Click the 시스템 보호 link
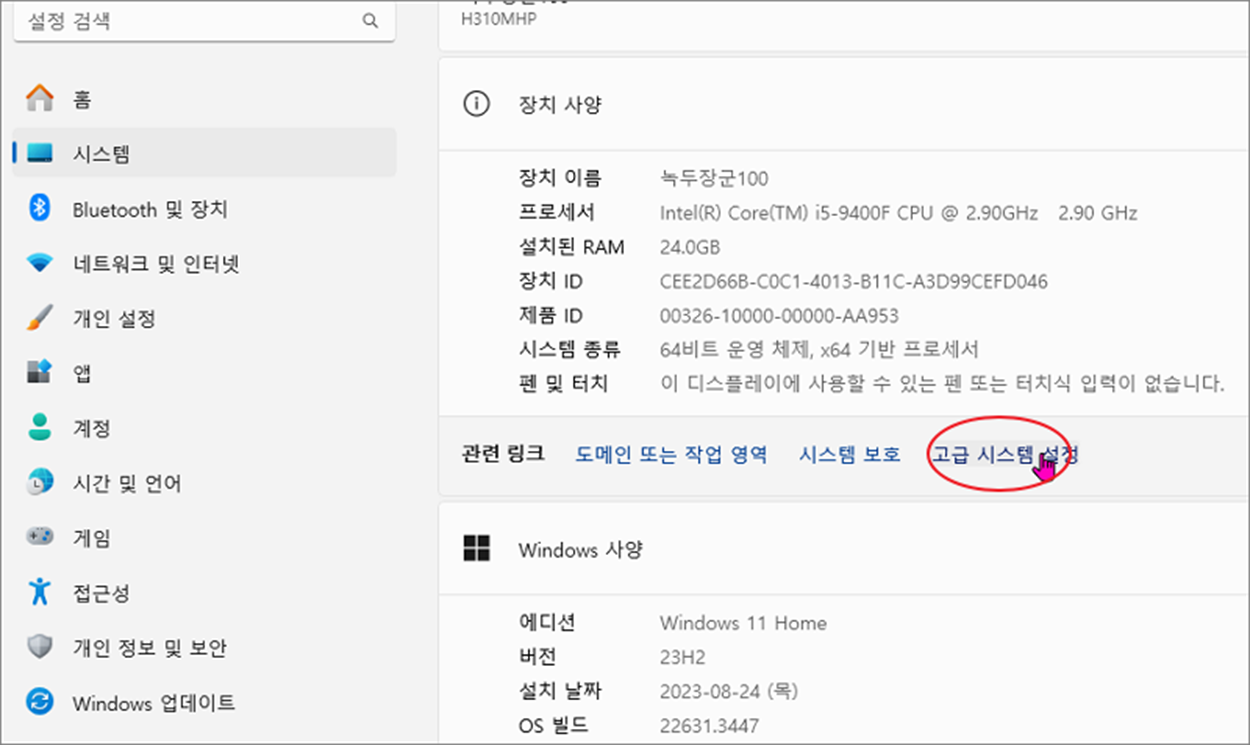 click(x=850, y=454)
